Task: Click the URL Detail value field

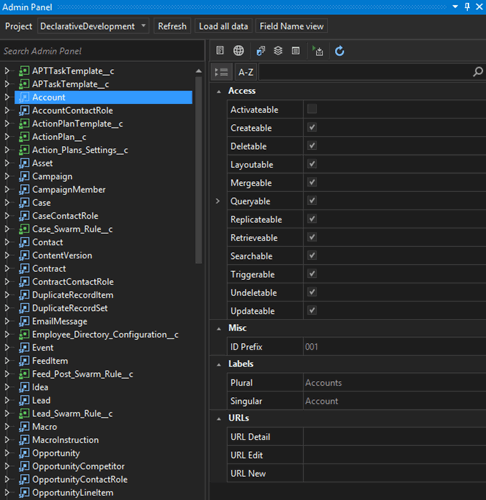Action: tap(395, 437)
